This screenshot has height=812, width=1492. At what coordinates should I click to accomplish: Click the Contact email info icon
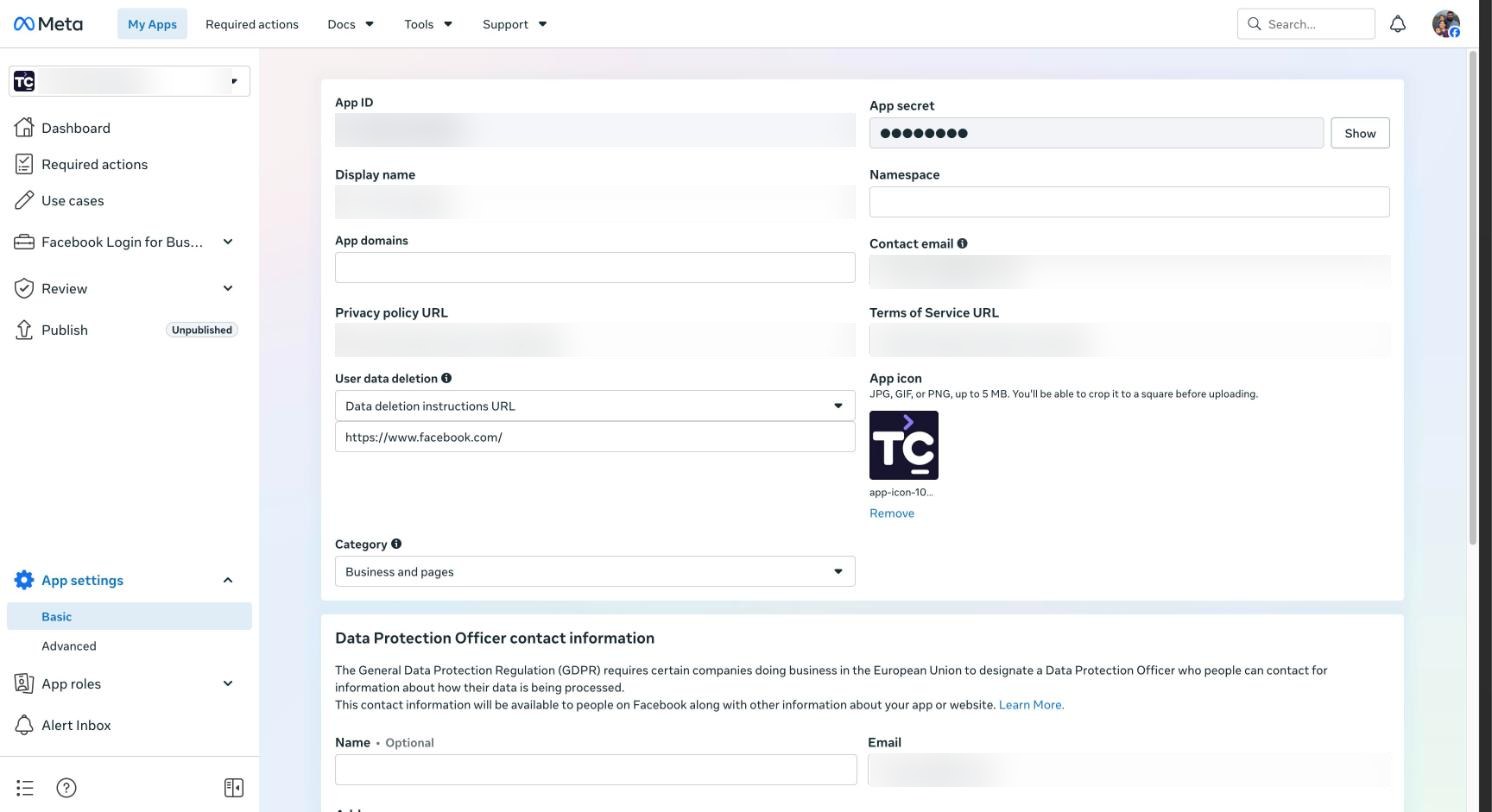(962, 243)
